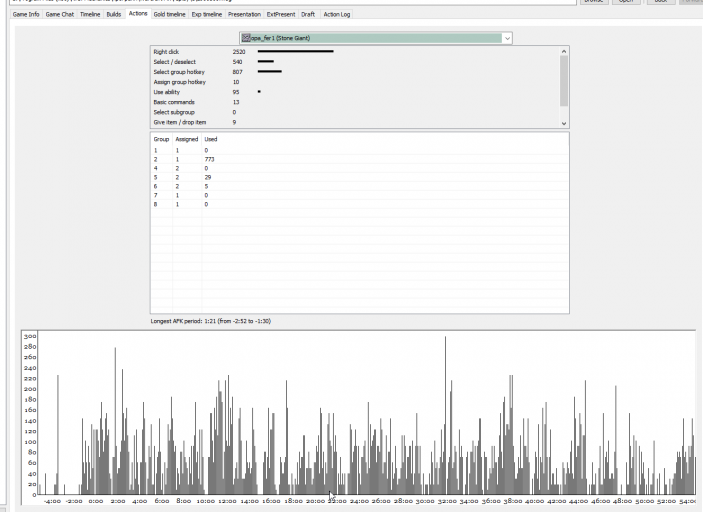Click the 48:00 time axis label
Screen dimensions: 703x512
(x=622, y=501)
